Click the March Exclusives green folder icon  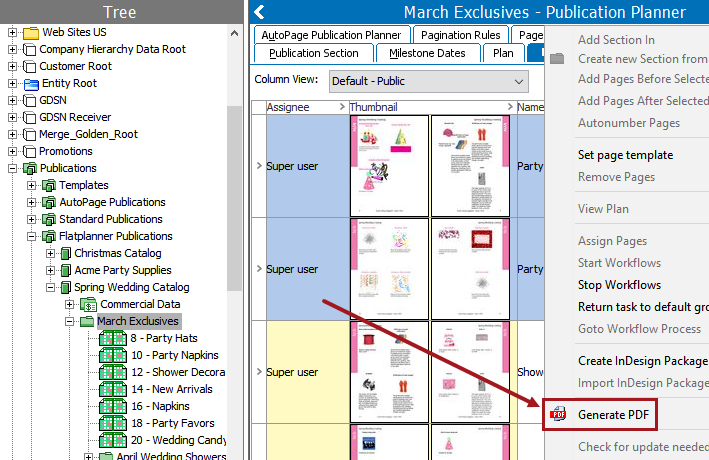(x=86, y=322)
